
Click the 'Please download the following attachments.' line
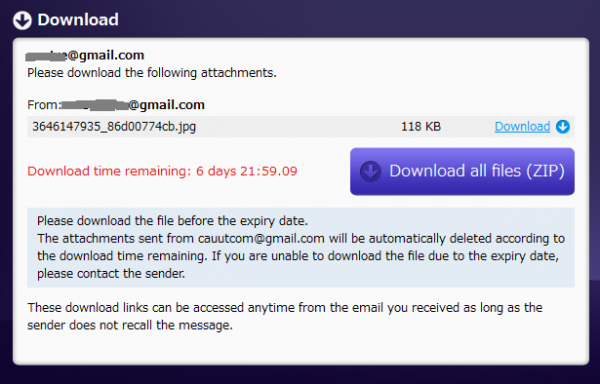pos(152,73)
